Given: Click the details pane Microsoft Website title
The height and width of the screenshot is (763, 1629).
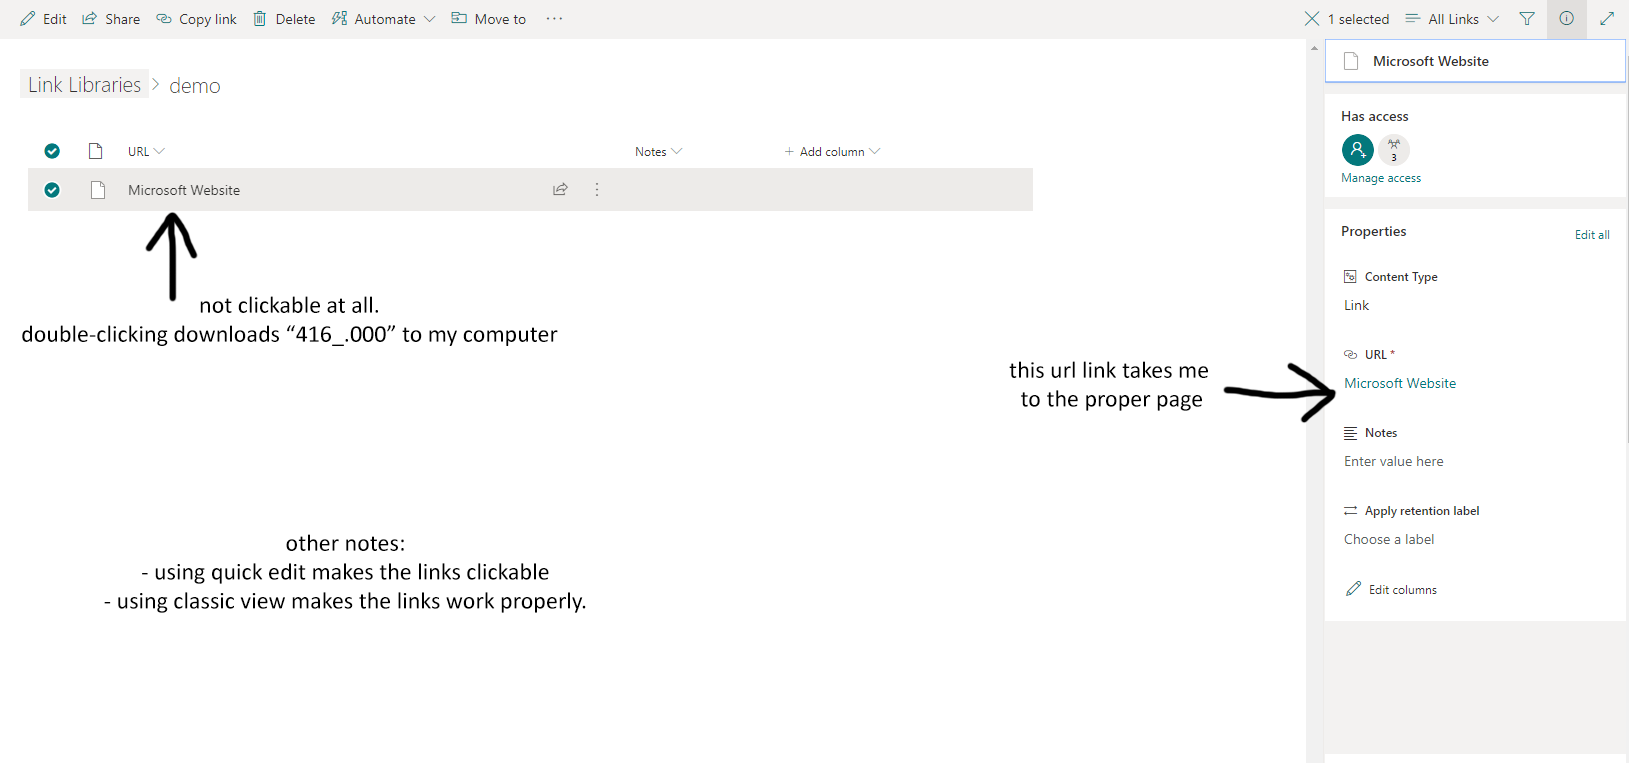Looking at the screenshot, I should coord(1430,61).
